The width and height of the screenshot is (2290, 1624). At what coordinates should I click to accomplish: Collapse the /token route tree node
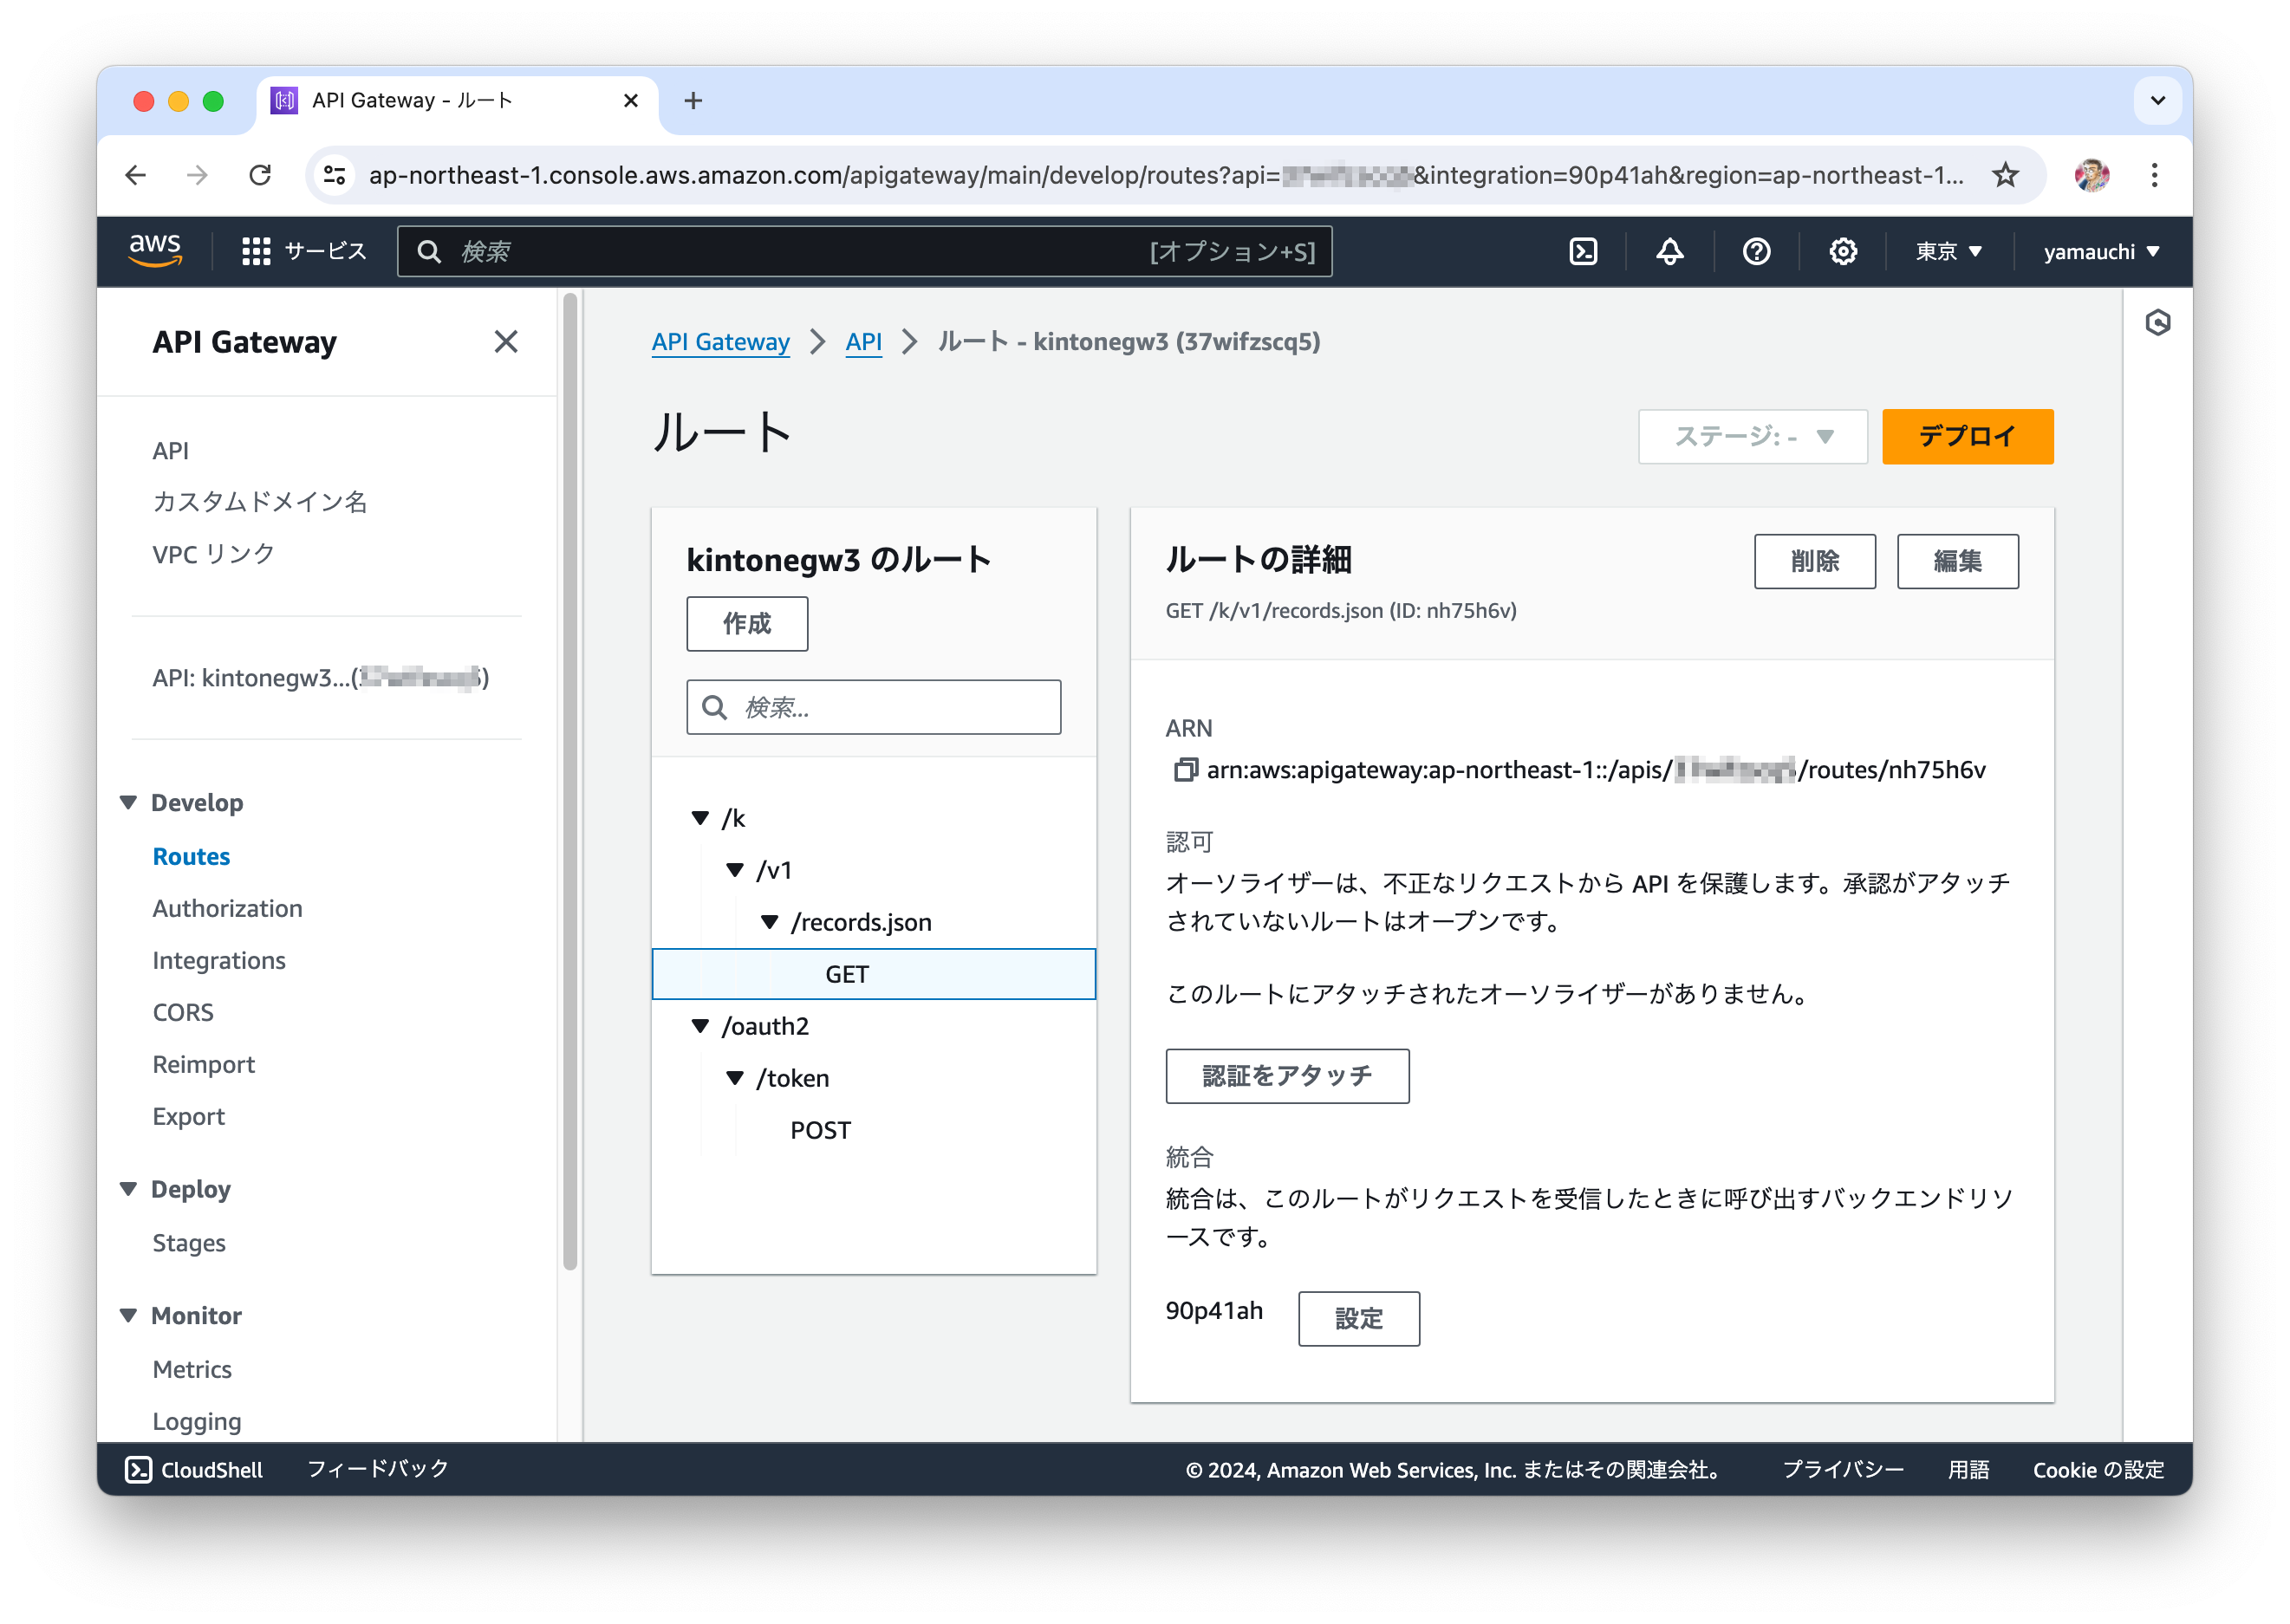tap(735, 1078)
